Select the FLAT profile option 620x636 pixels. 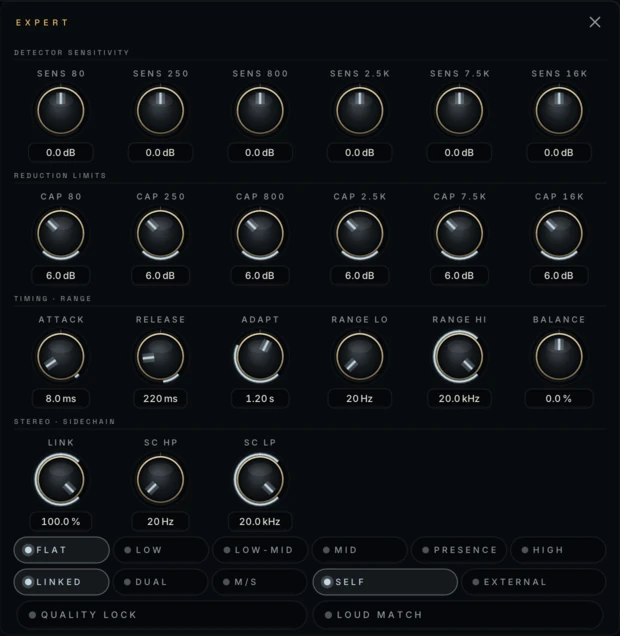coord(62,550)
